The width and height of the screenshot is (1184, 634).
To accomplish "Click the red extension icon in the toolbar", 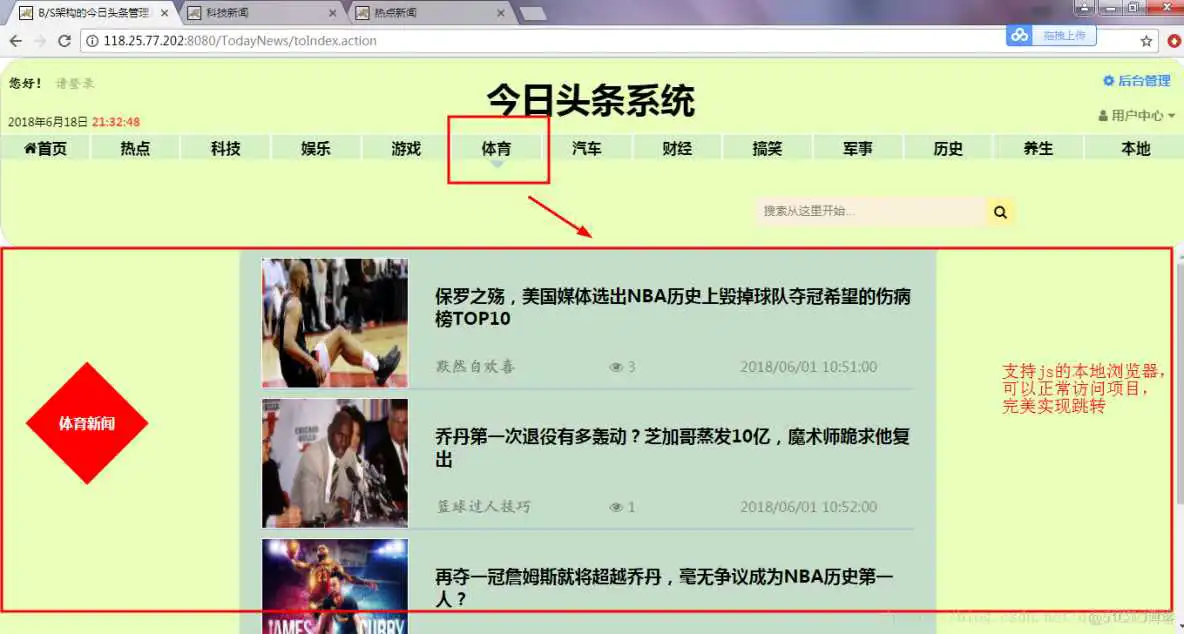I will pos(1174,41).
